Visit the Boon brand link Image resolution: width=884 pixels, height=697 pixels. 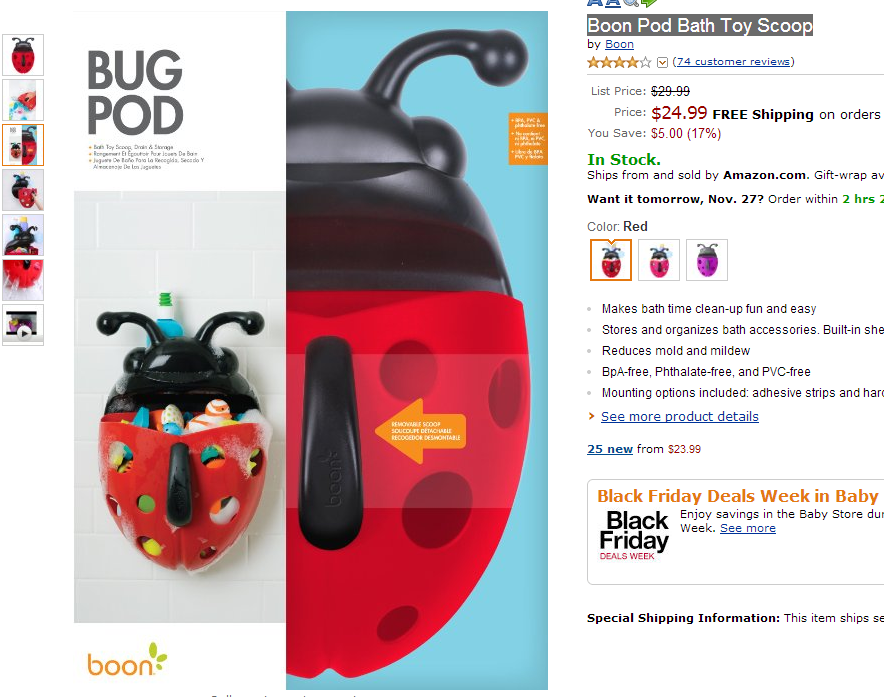coord(619,44)
